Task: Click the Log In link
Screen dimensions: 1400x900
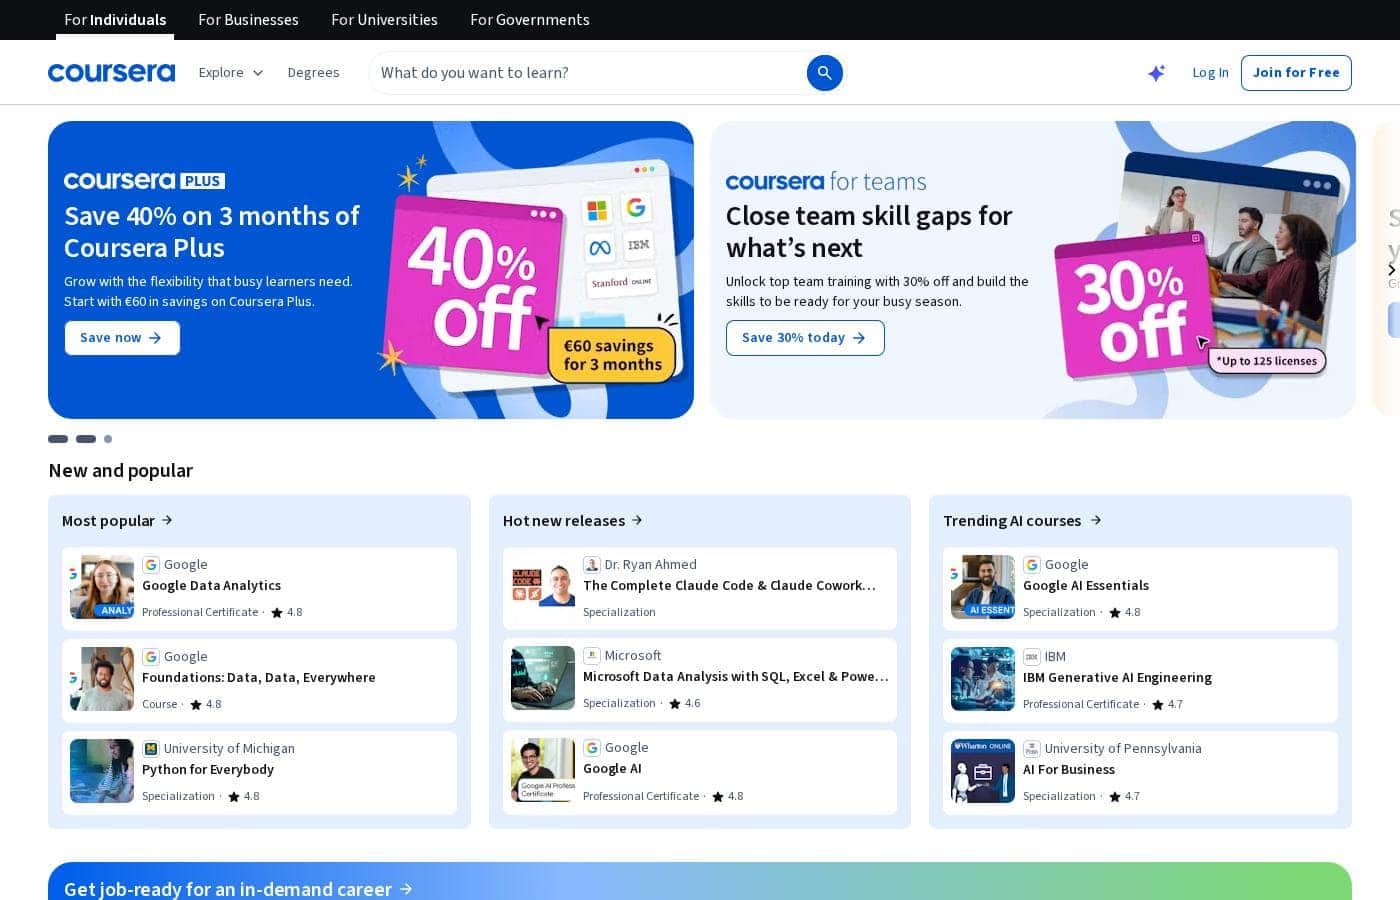Action: (1210, 73)
